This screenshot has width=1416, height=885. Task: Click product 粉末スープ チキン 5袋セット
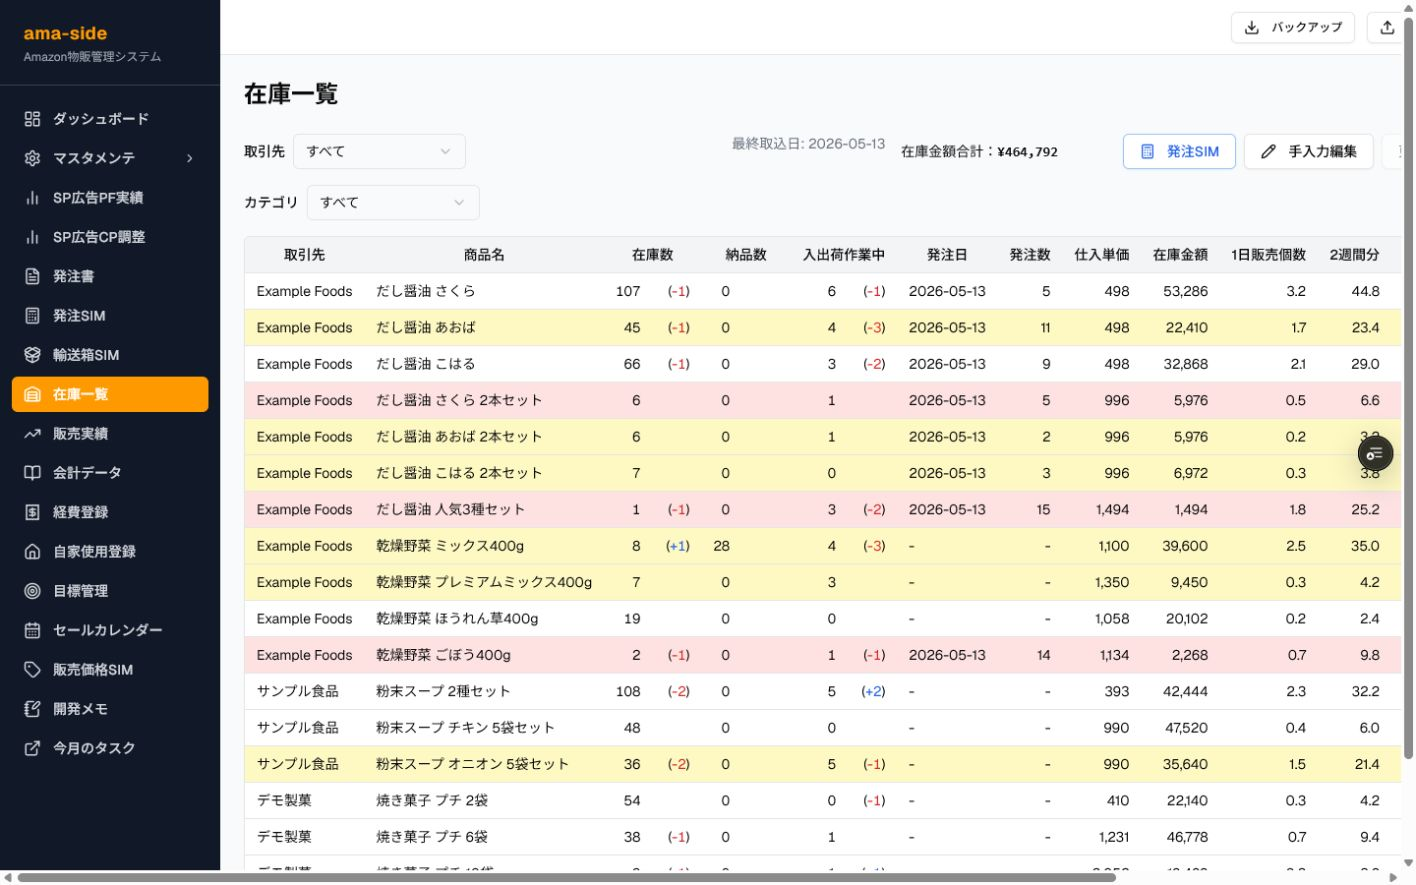(465, 728)
